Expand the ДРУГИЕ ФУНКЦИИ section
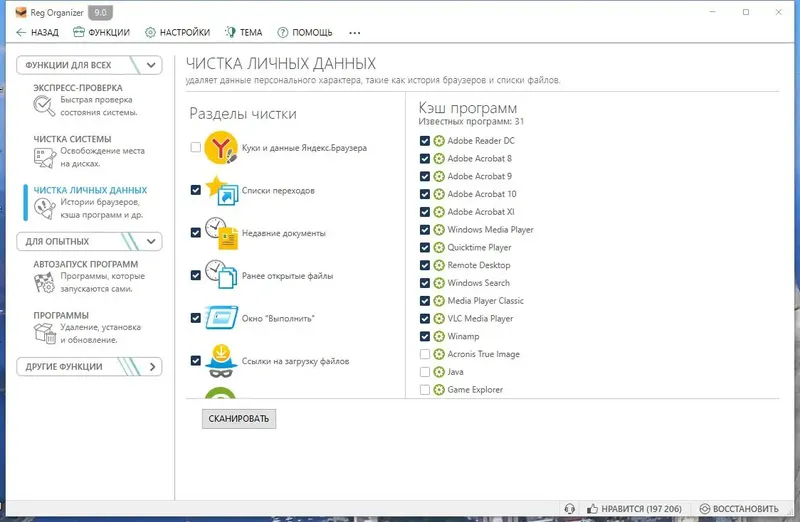800x522 pixels. tap(89, 367)
